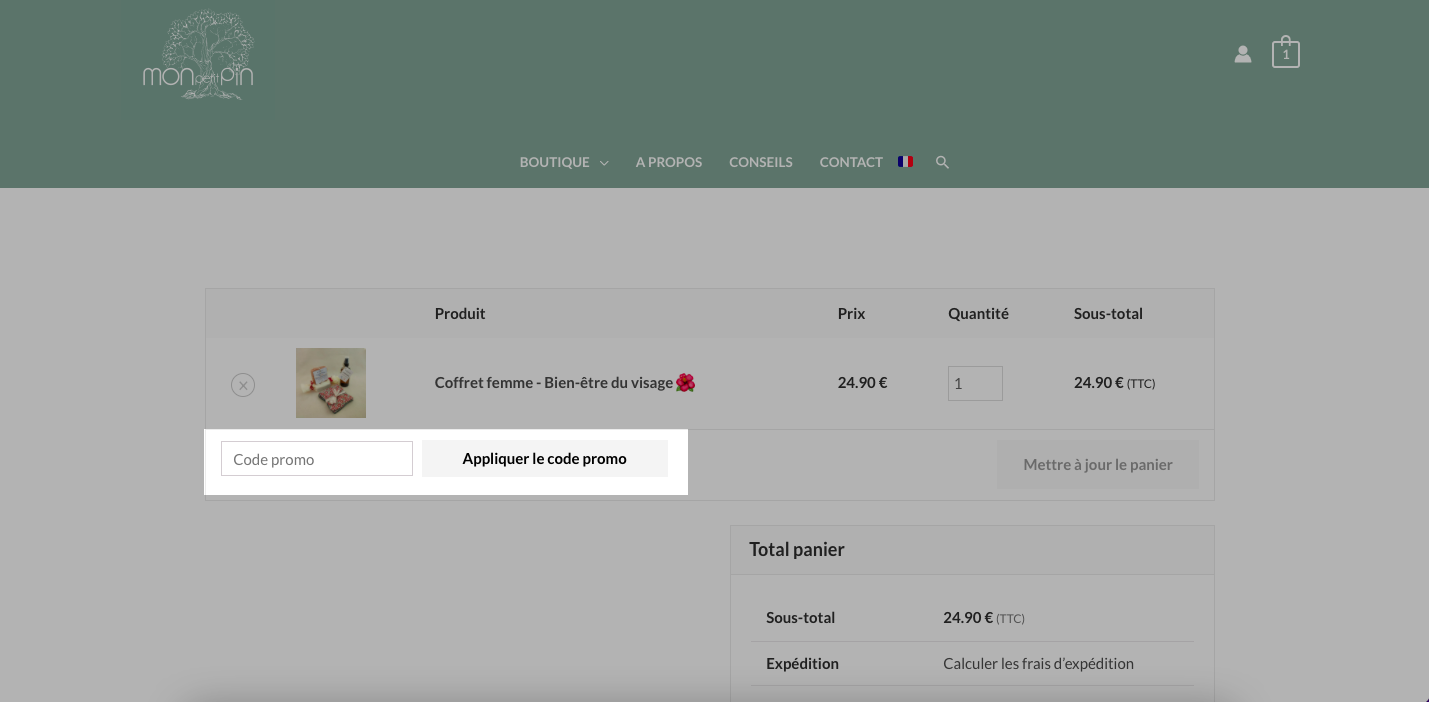The height and width of the screenshot is (702, 1429).
Task: Click the quantity field for Coffret femme
Action: 975,383
